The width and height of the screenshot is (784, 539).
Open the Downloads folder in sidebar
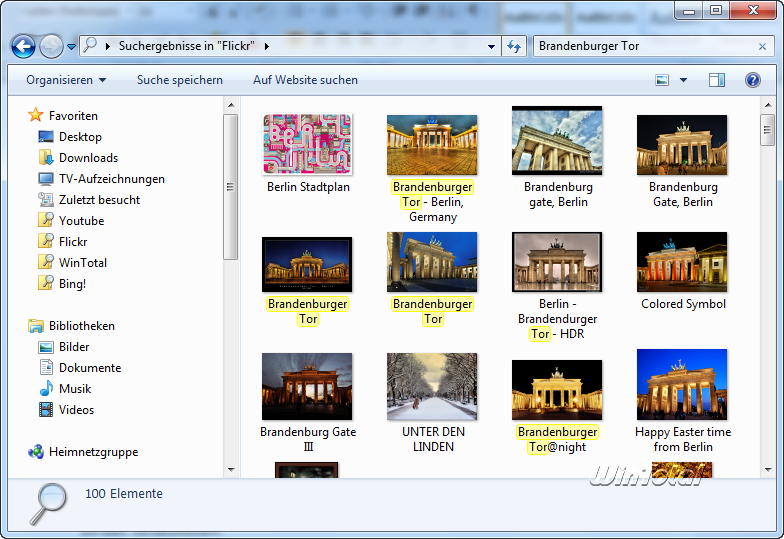(88, 158)
